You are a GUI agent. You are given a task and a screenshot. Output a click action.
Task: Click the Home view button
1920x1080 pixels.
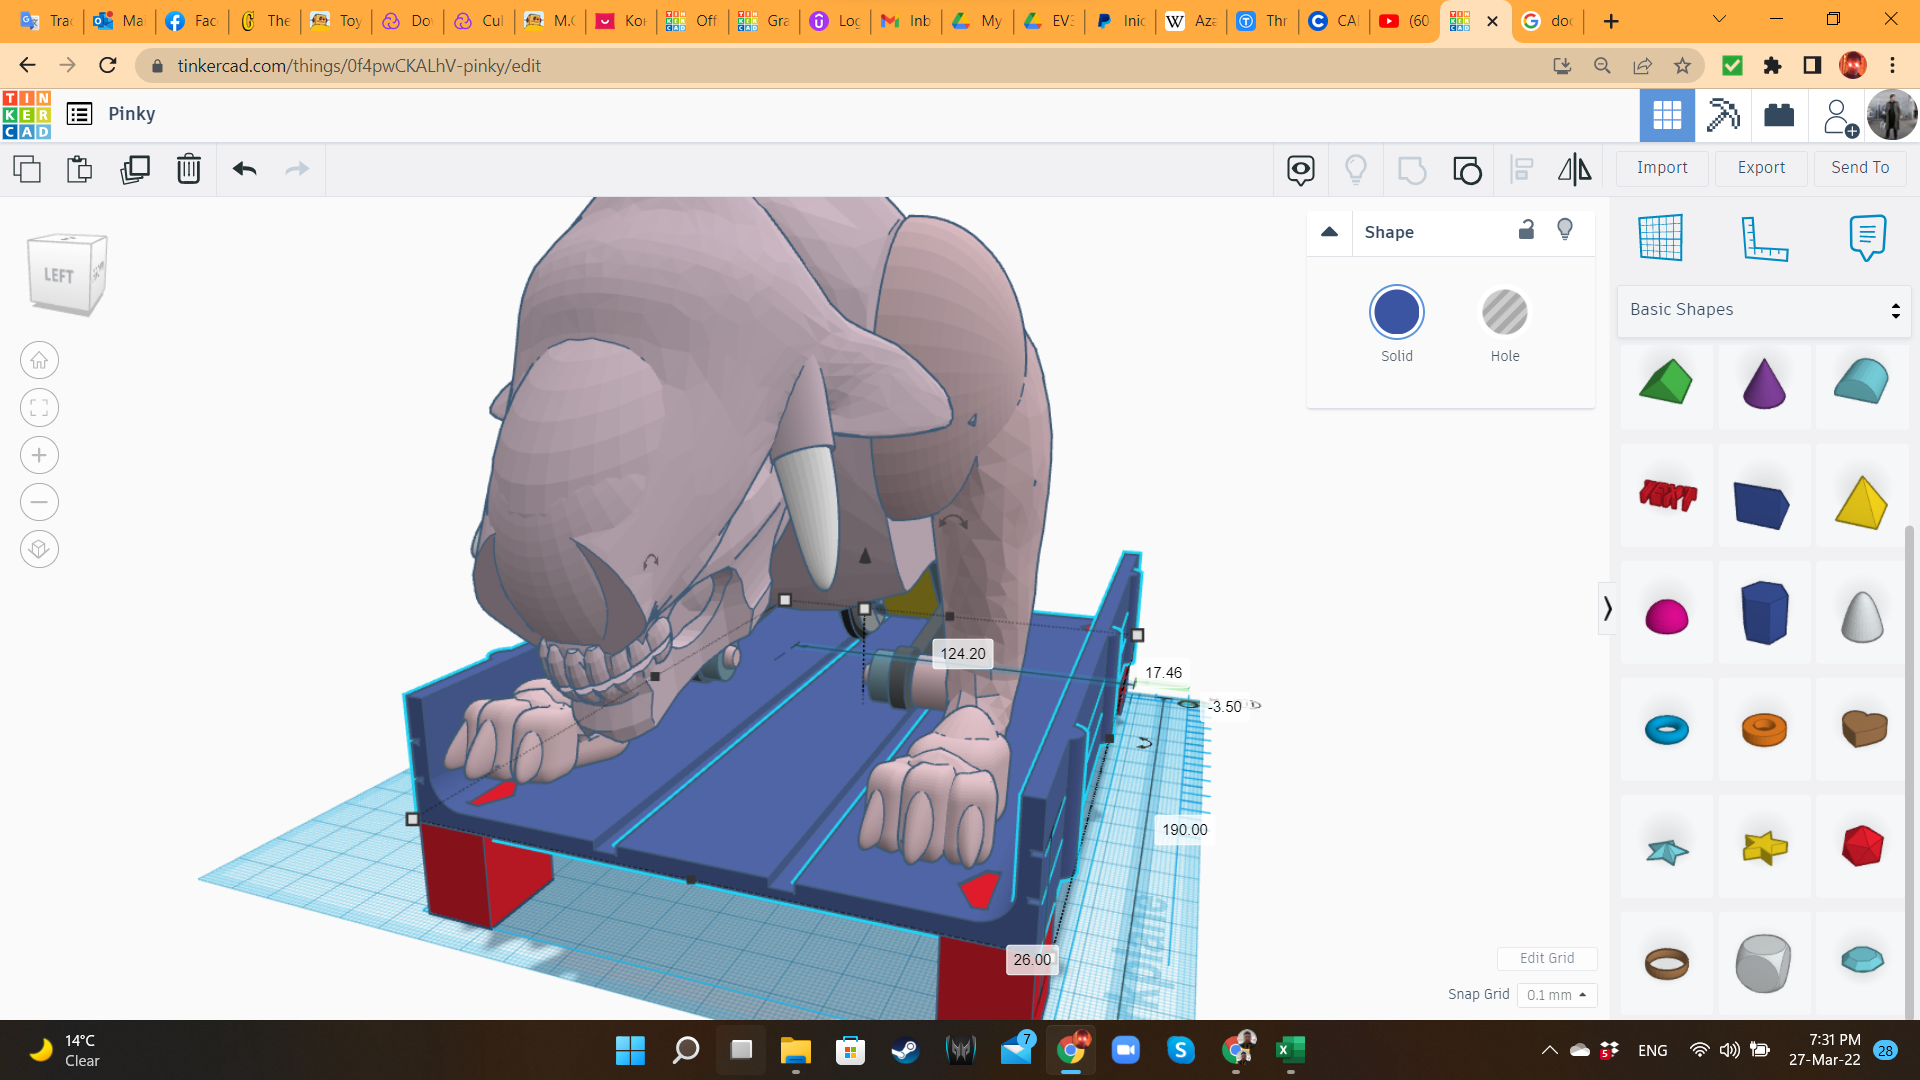(39, 361)
